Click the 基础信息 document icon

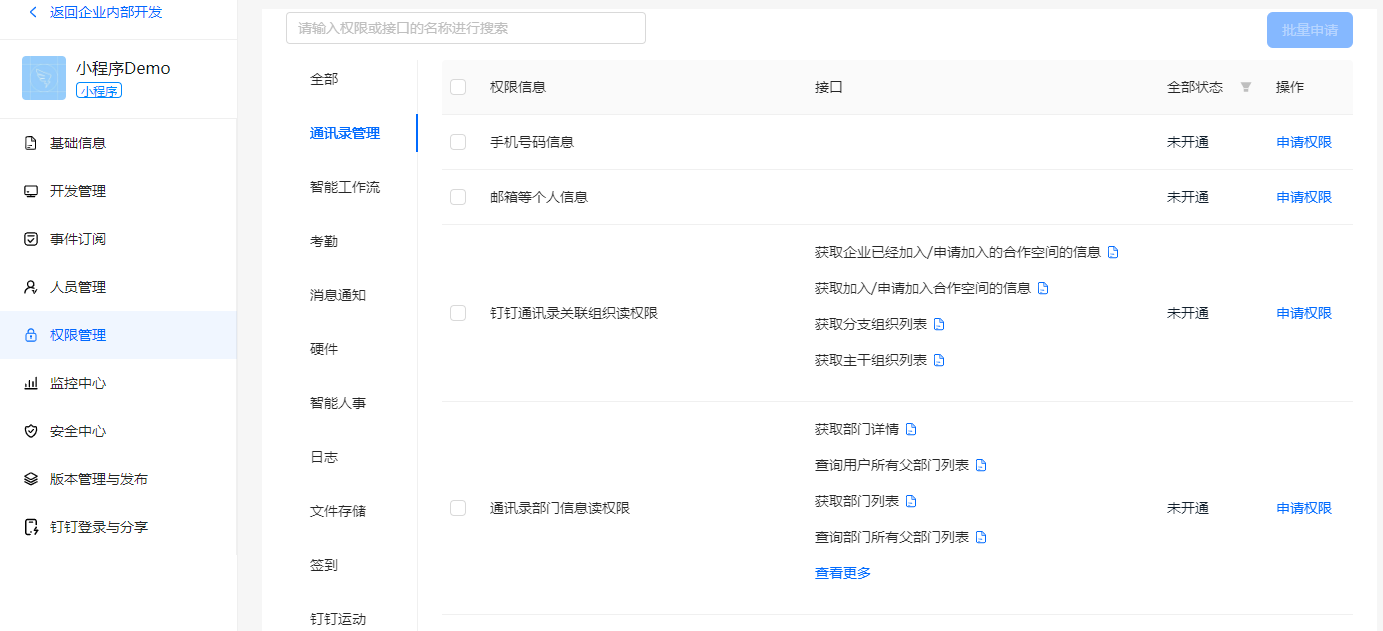pos(31,143)
